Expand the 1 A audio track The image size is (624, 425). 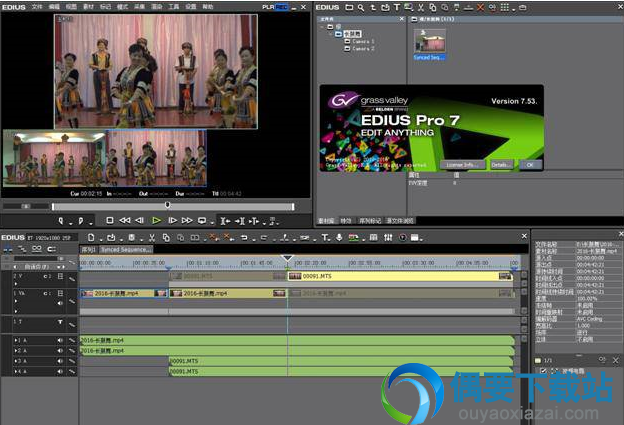16,340
